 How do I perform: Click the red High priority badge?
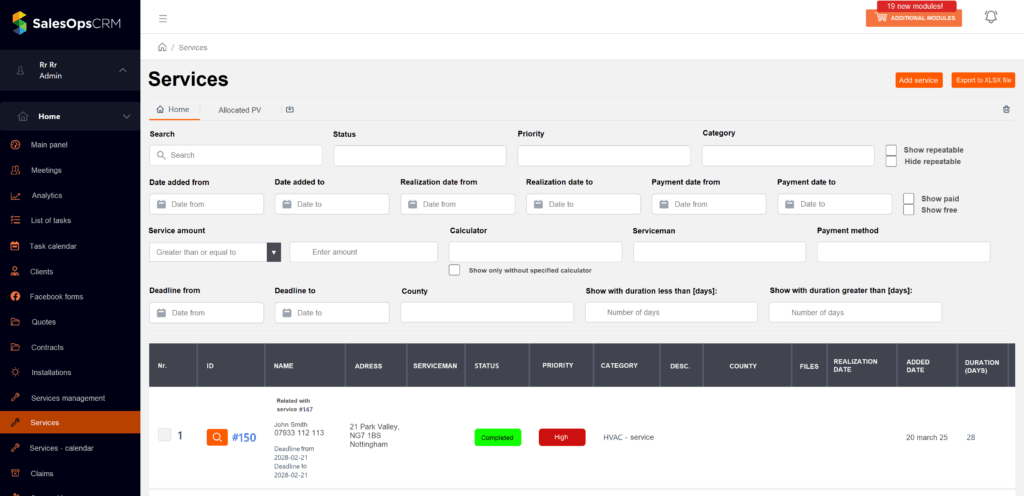[x=561, y=437]
